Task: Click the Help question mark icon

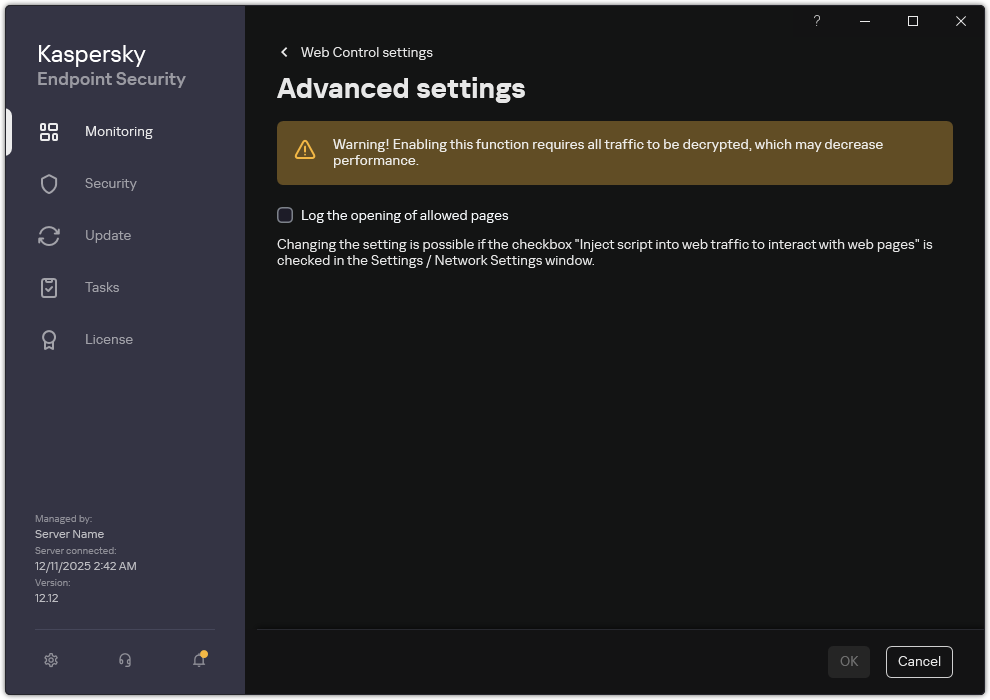Action: point(816,21)
